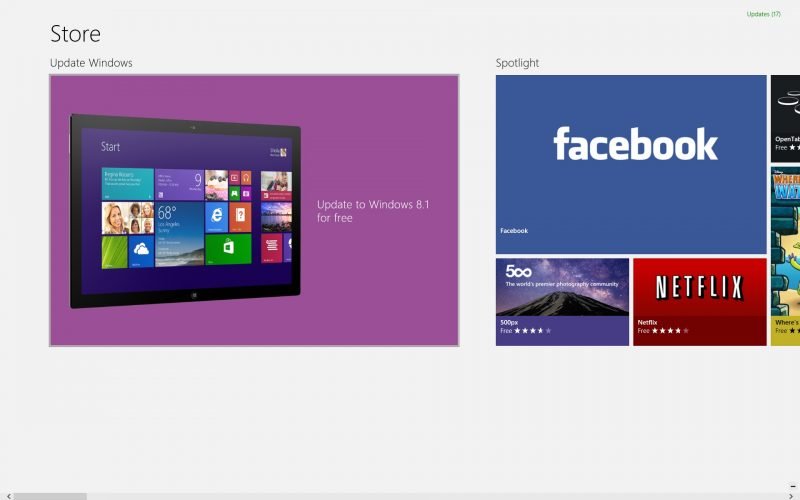This screenshot has width=800, height=500.
Task: Open the OpenTable app tile
Action: pos(785,118)
